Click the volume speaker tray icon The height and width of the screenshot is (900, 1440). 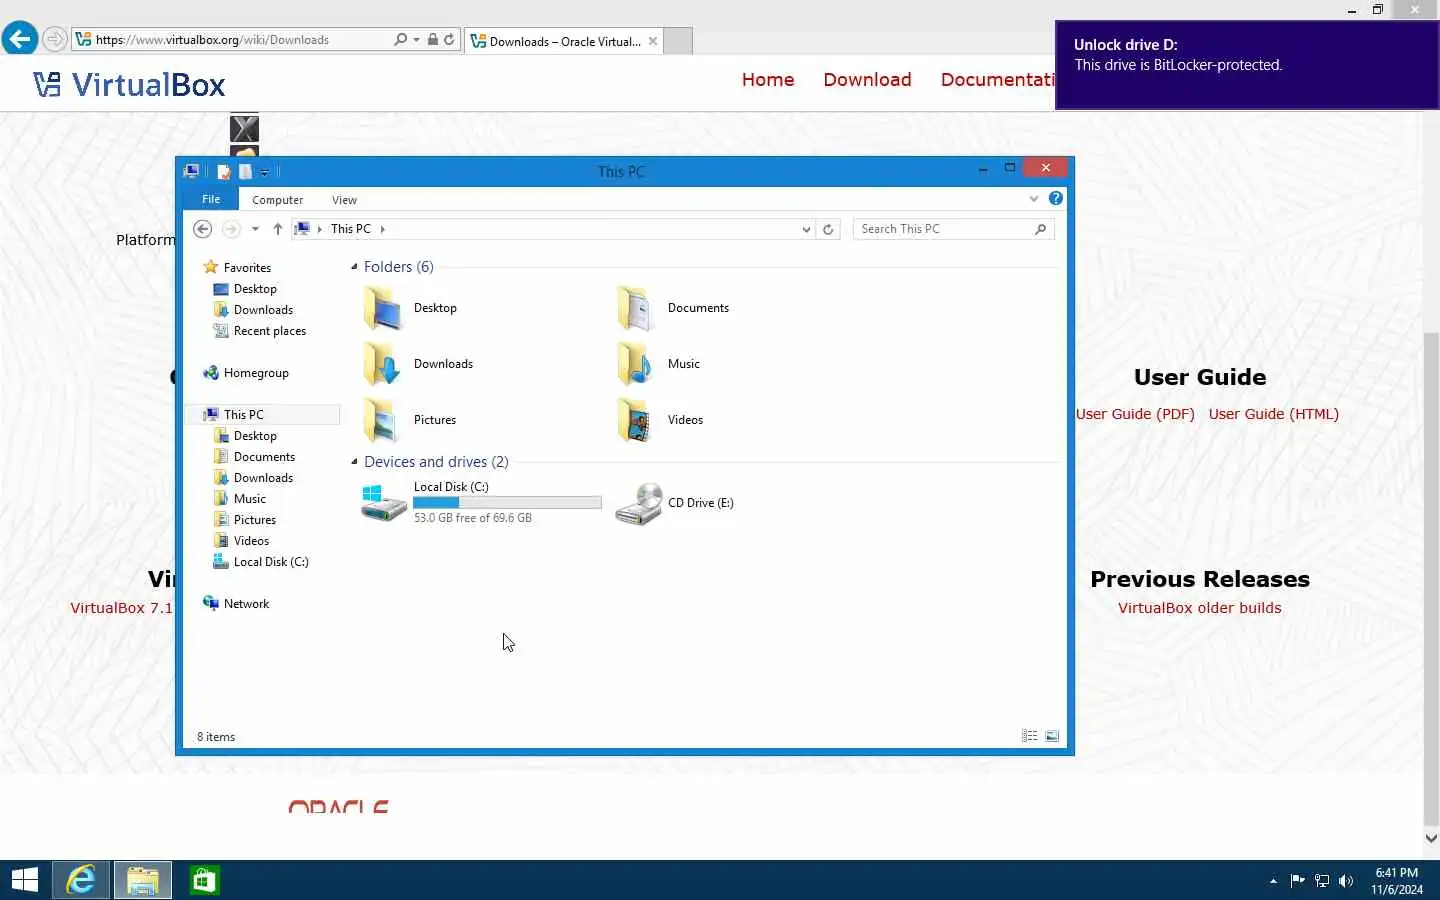click(x=1346, y=881)
